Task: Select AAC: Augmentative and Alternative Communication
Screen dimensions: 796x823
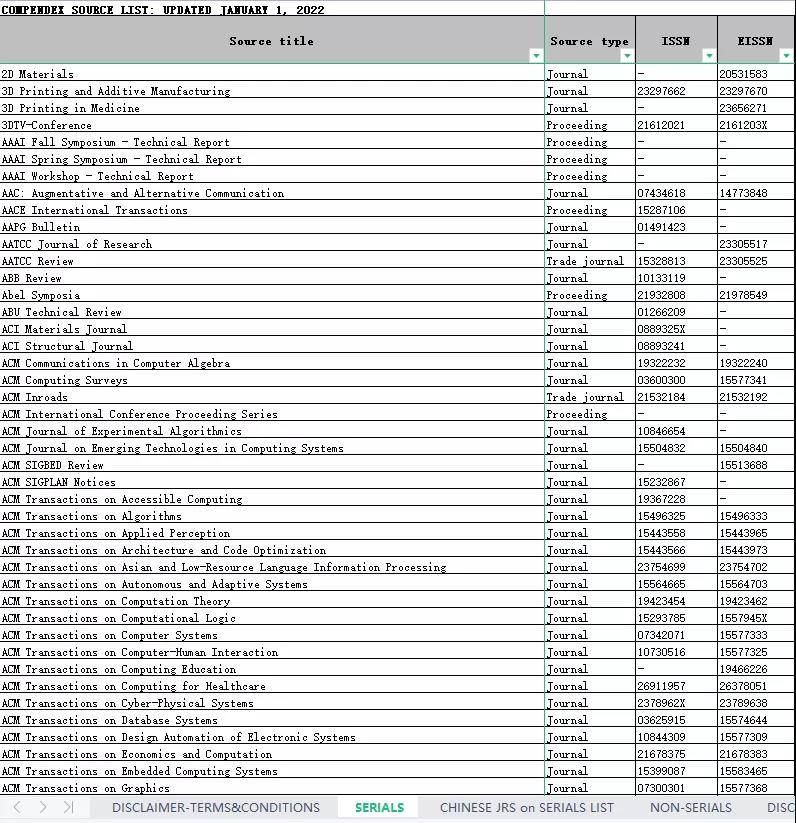Action: tap(272, 193)
